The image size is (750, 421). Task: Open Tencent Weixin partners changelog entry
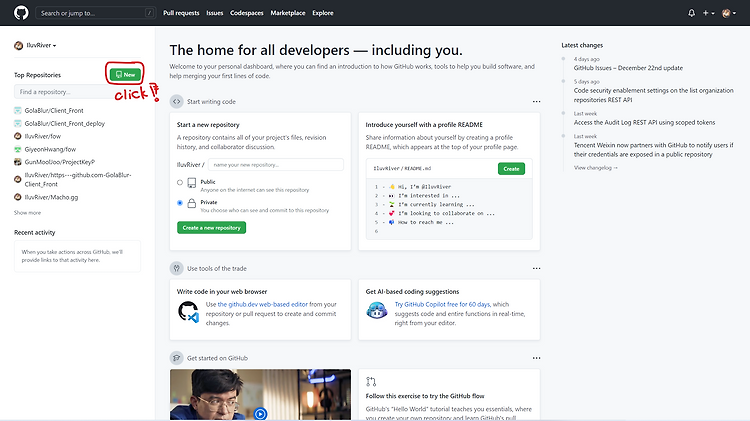[653, 150]
